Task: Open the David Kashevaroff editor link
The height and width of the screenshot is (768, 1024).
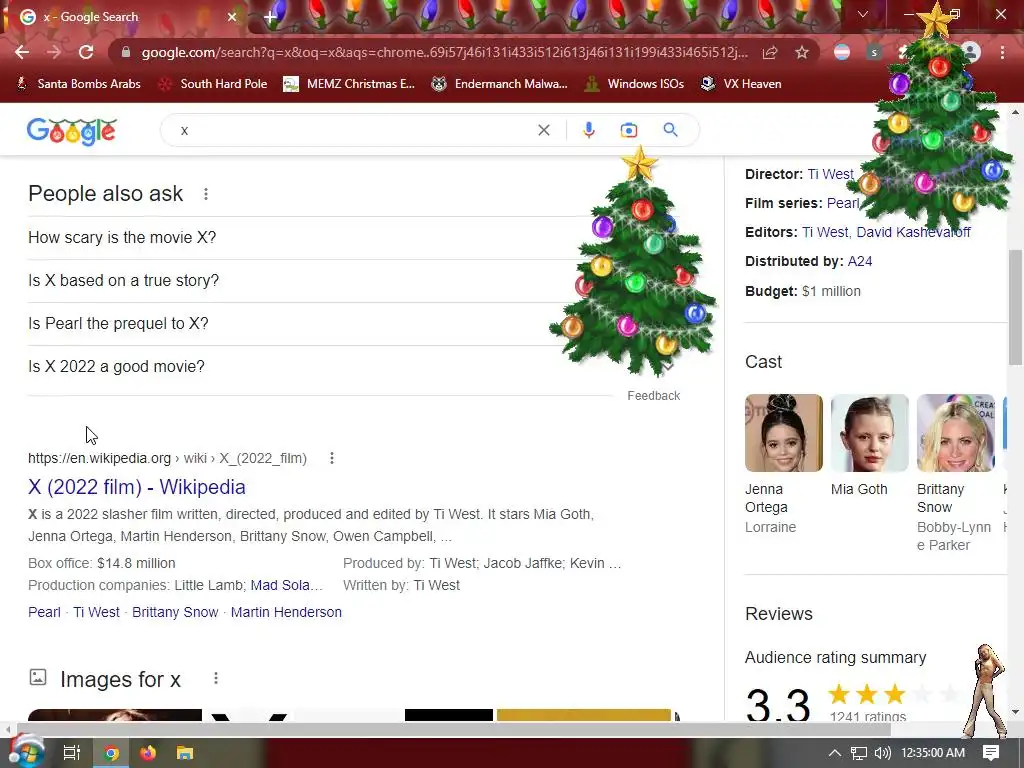Action: pos(913,232)
